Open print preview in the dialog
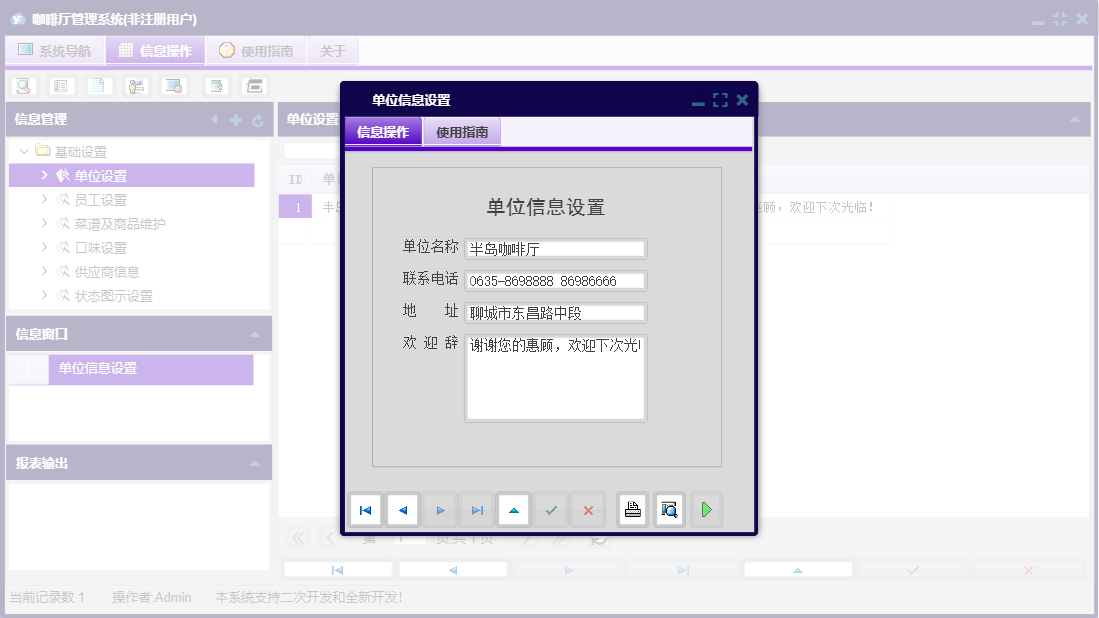Image resolution: width=1099 pixels, height=618 pixels. tap(668, 509)
